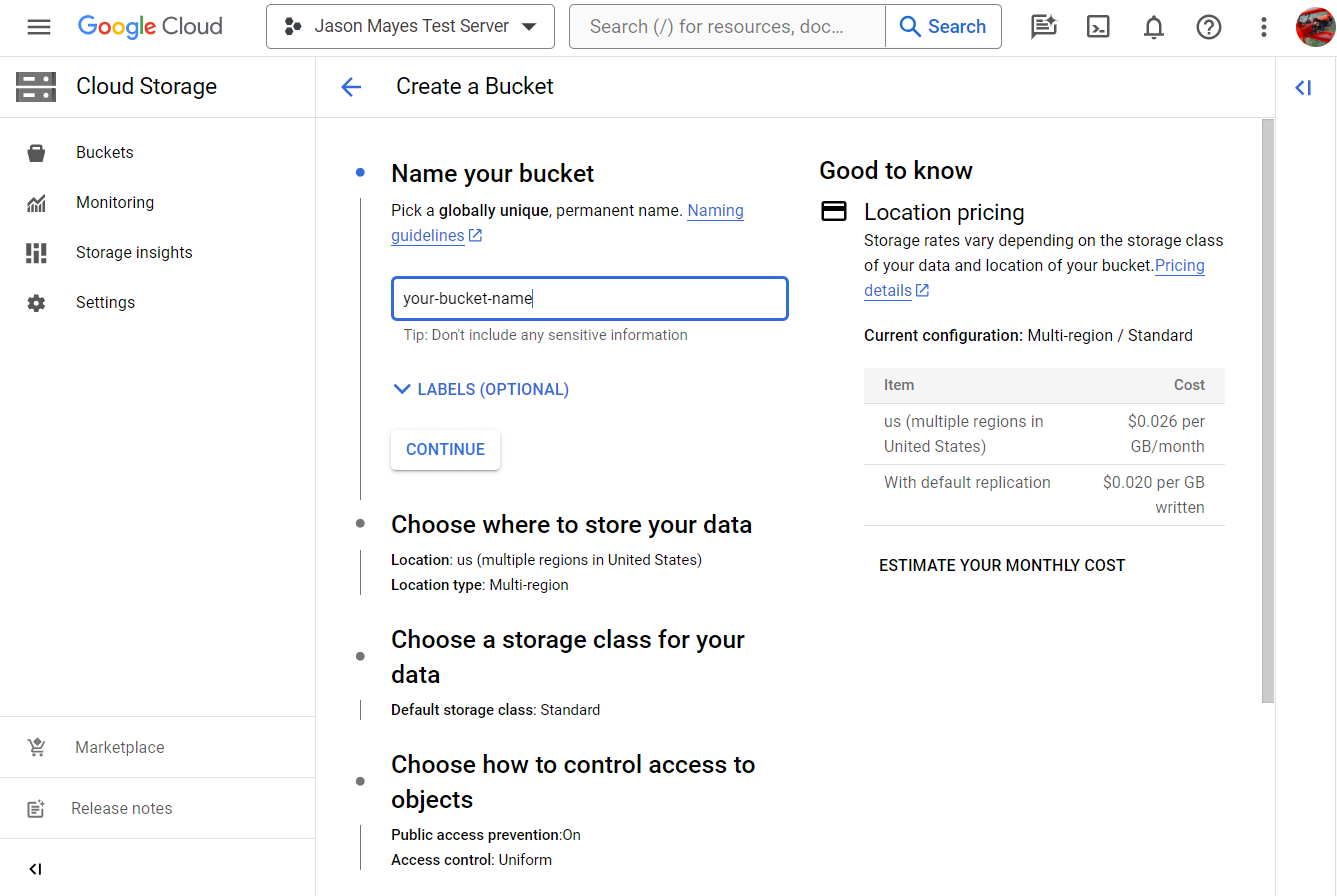Collapse the right Good to know panel
Viewport: 1337px width, 896px height.
tap(1303, 88)
